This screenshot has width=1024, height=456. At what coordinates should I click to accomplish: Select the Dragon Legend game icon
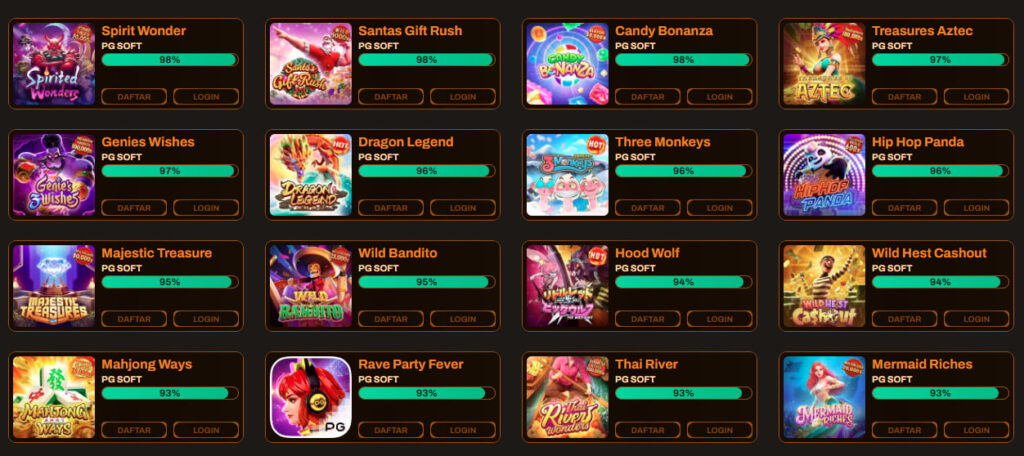(311, 175)
